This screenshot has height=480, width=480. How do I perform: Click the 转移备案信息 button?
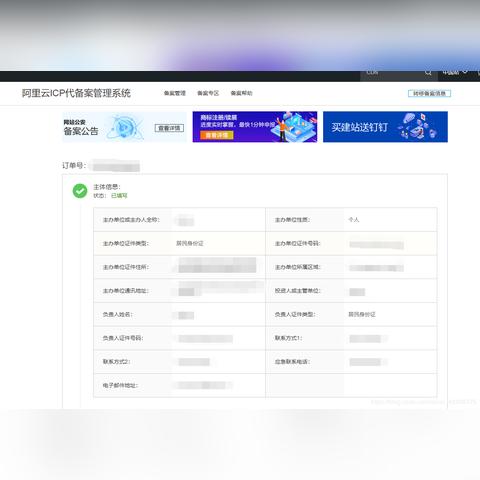point(429,93)
